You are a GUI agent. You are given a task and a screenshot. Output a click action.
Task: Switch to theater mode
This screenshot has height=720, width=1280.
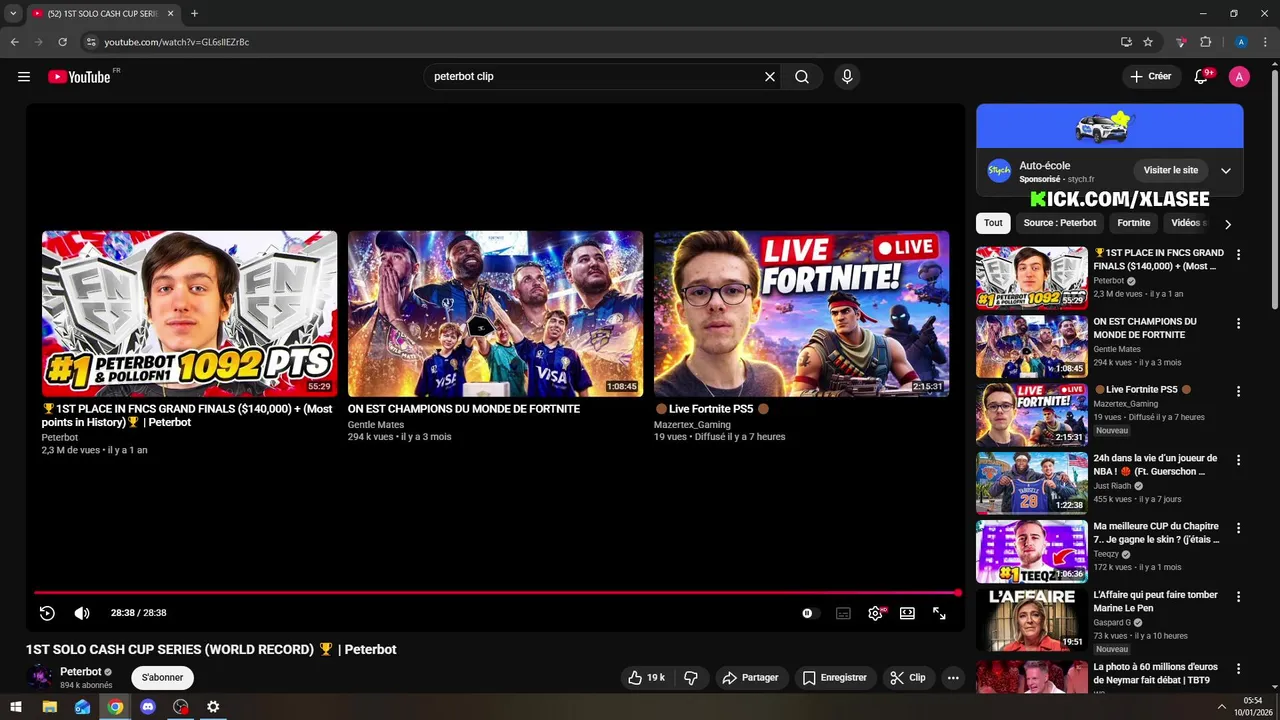(x=907, y=613)
